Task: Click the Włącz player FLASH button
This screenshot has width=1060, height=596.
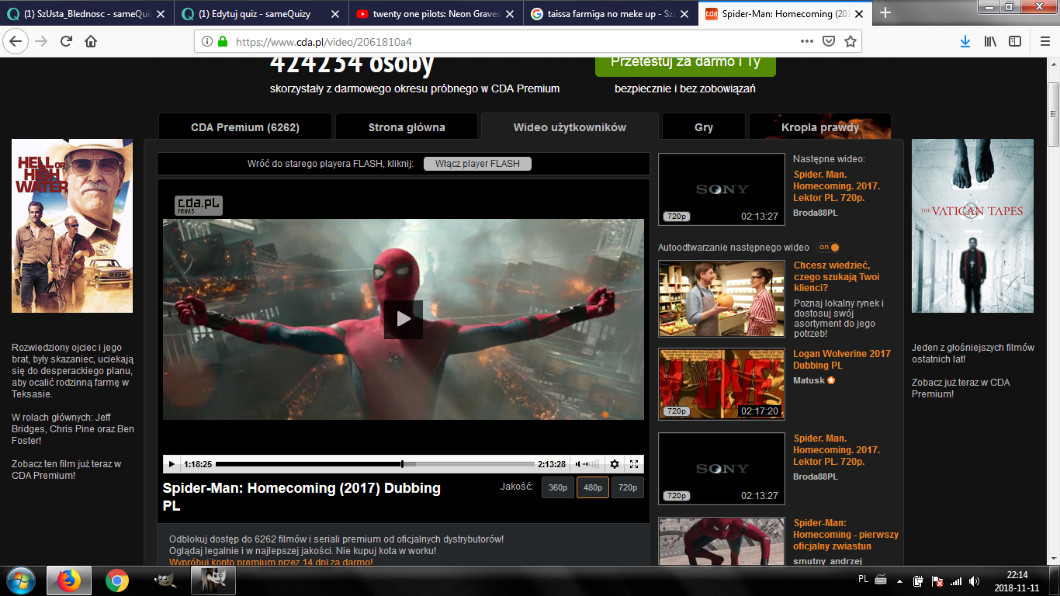Action: click(477, 164)
